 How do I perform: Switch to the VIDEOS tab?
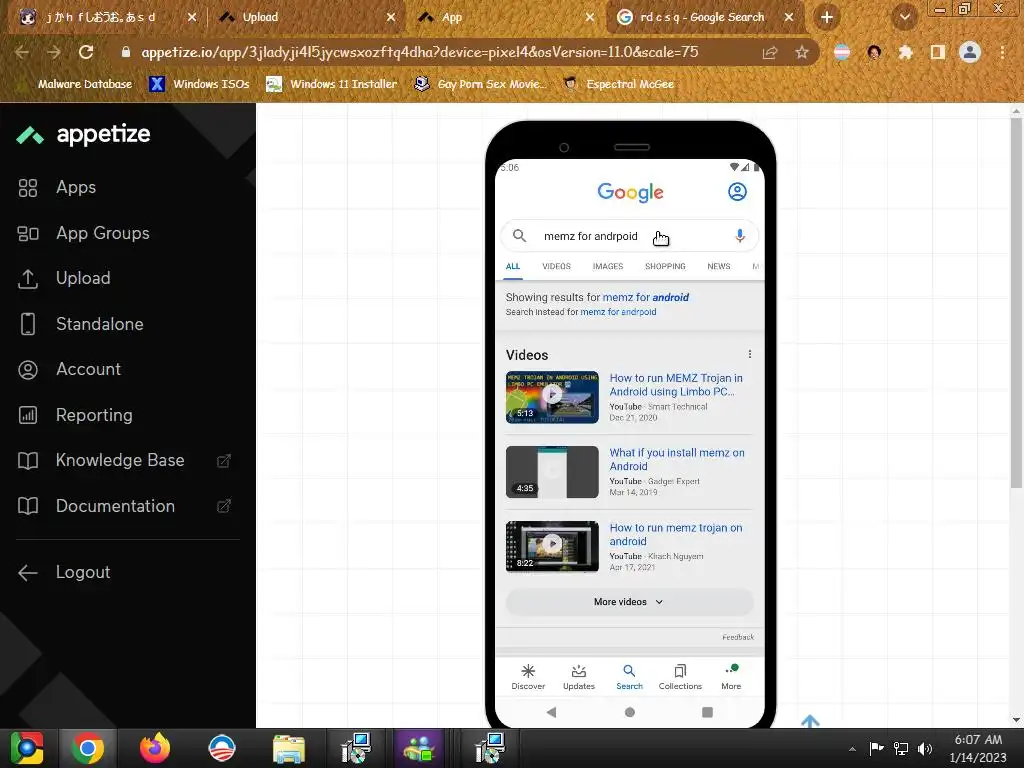(x=556, y=266)
